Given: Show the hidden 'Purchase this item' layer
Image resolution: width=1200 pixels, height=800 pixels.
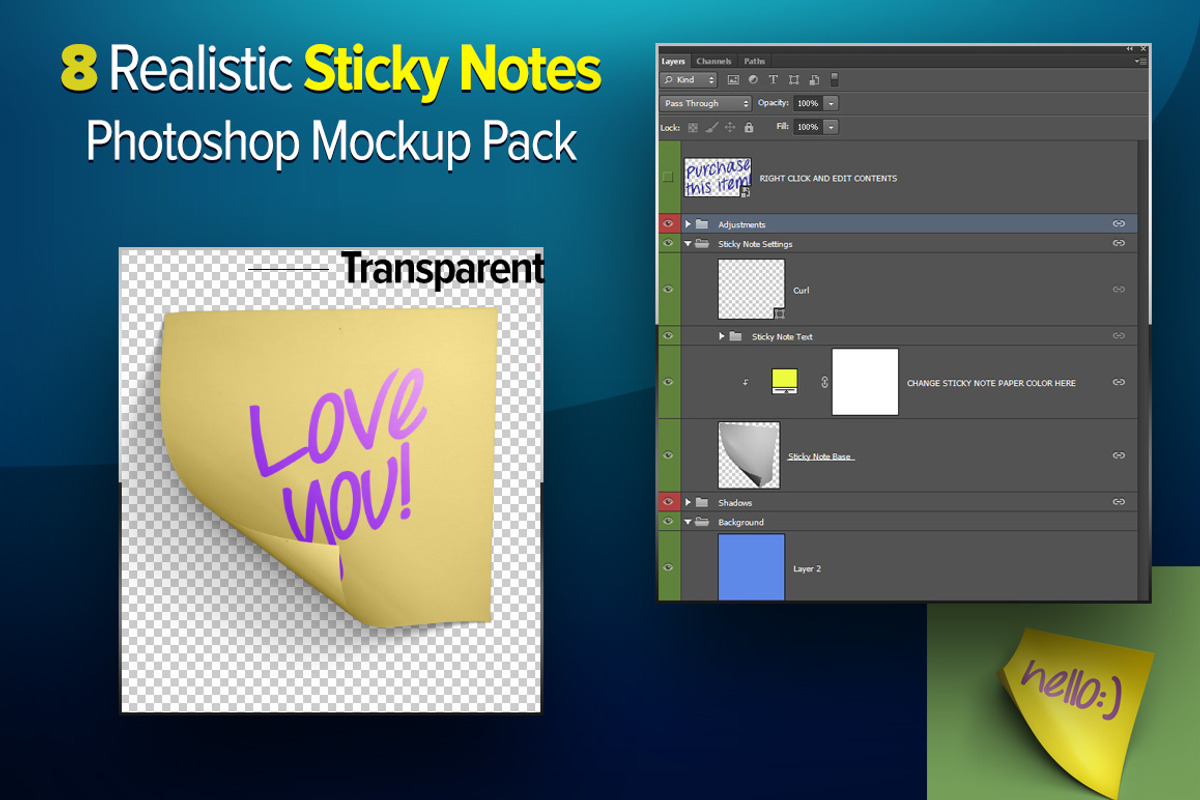Looking at the screenshot, I should click(x=668, y=178).
